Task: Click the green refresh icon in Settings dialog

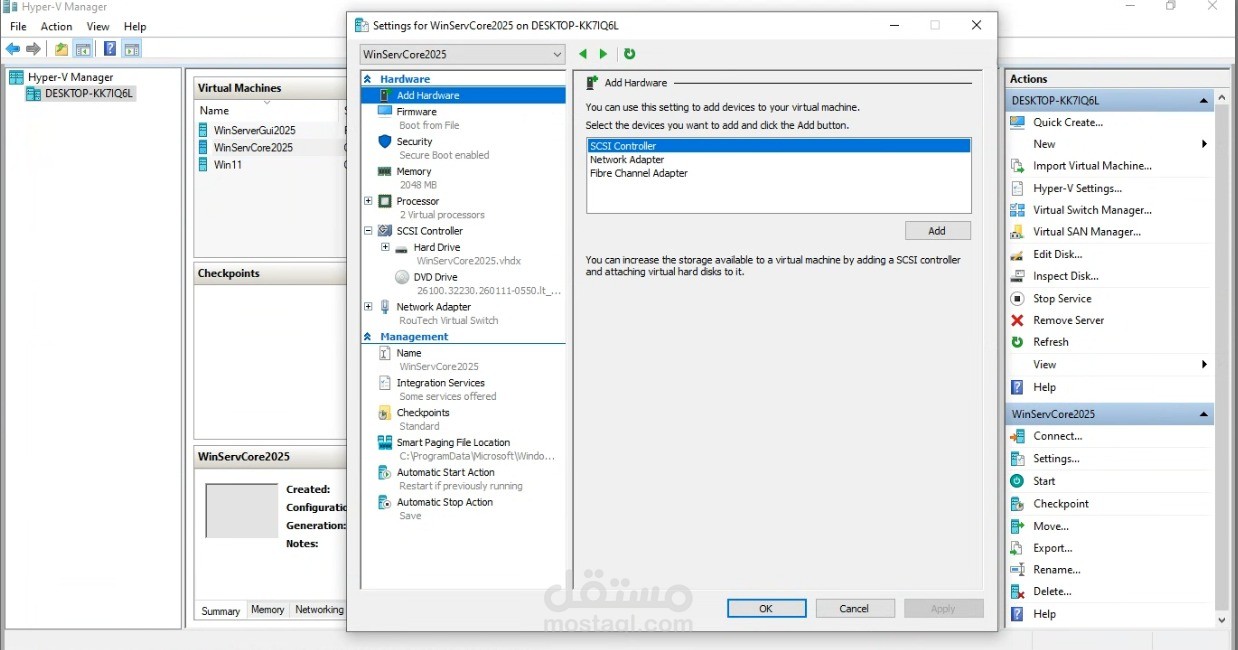Action: [x=629, y=54]
